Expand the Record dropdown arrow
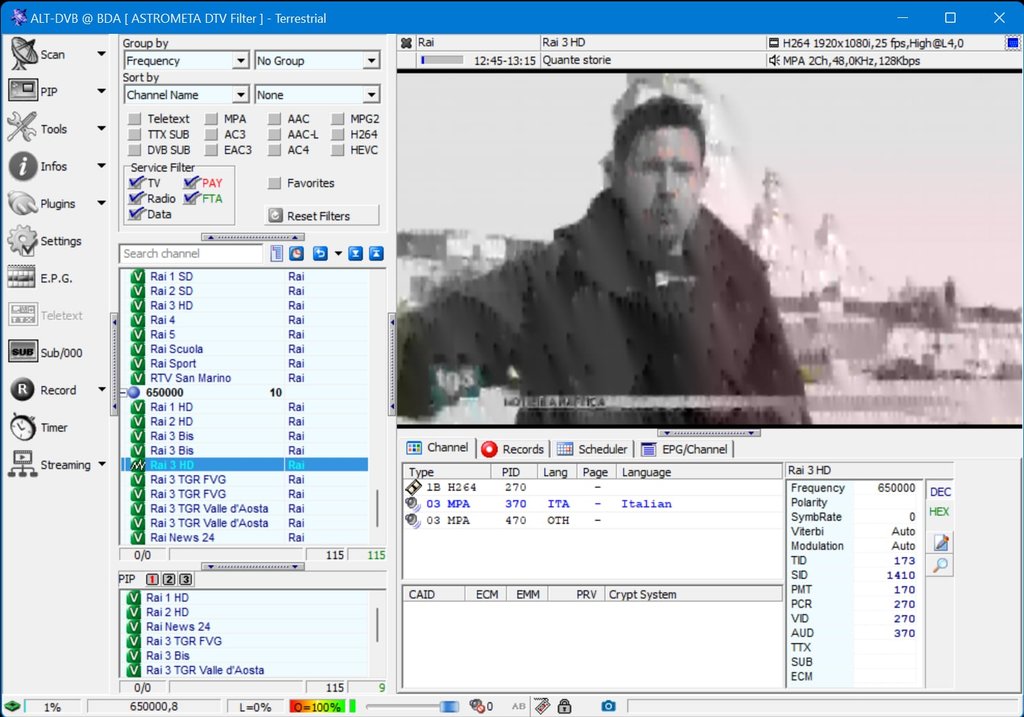 tap(101, 390)
